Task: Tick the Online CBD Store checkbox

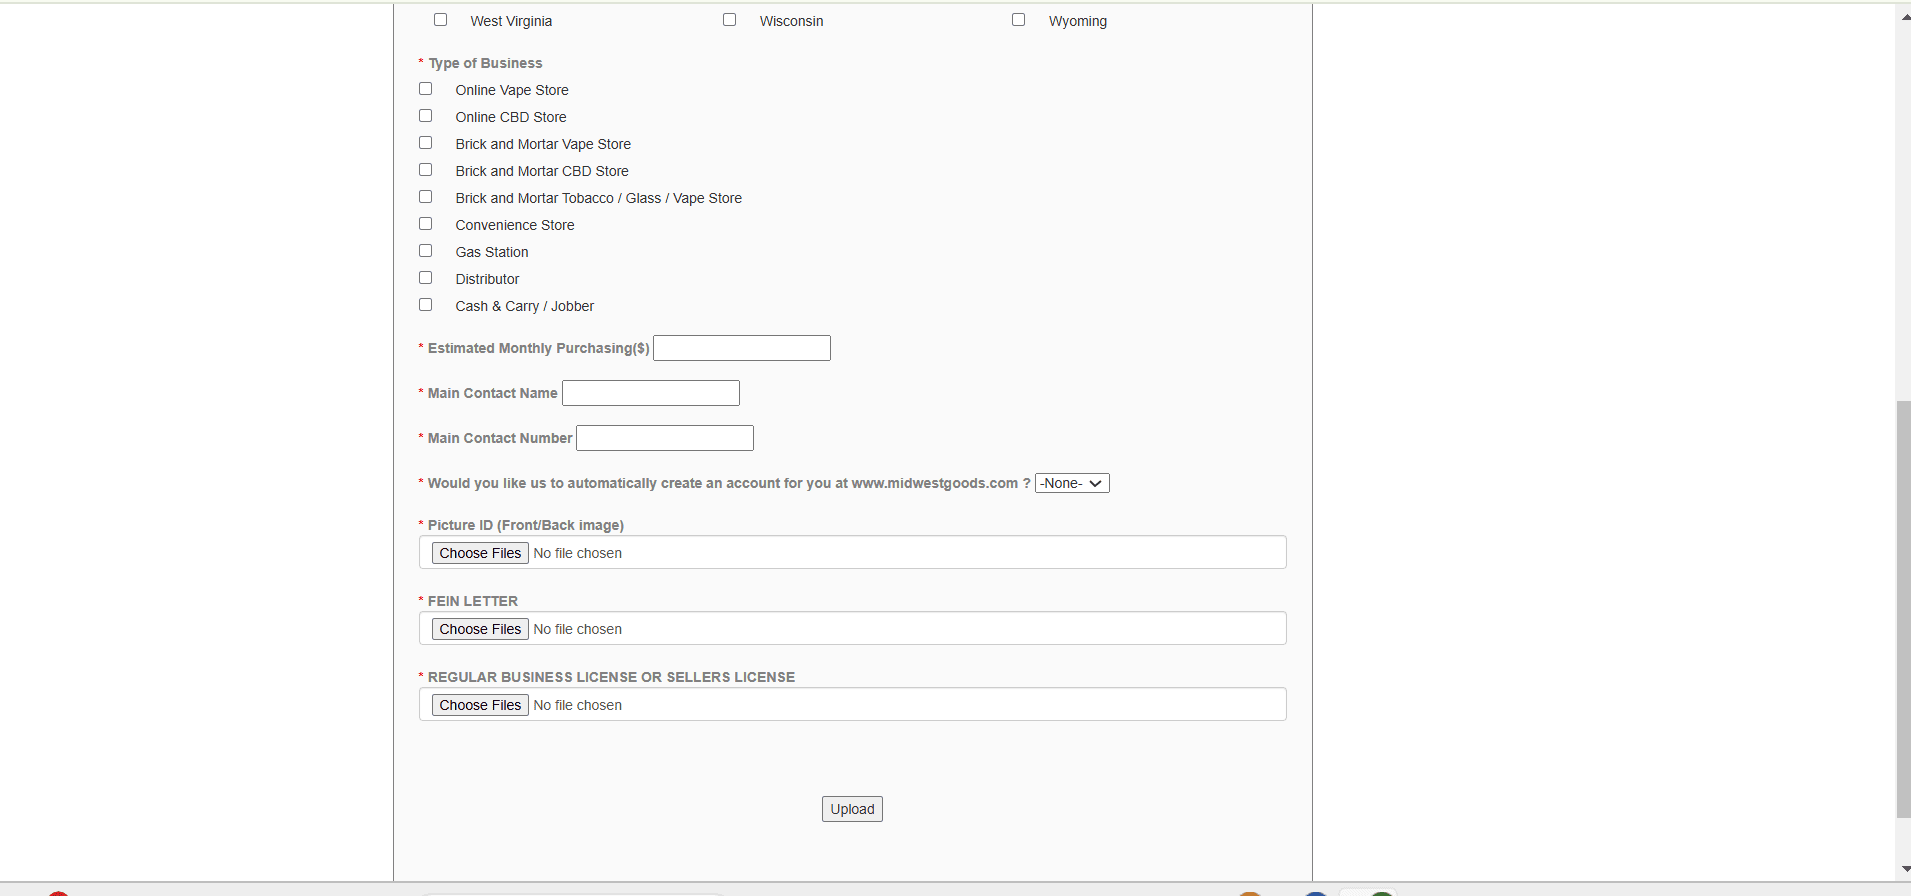Action: coord(425,116)
